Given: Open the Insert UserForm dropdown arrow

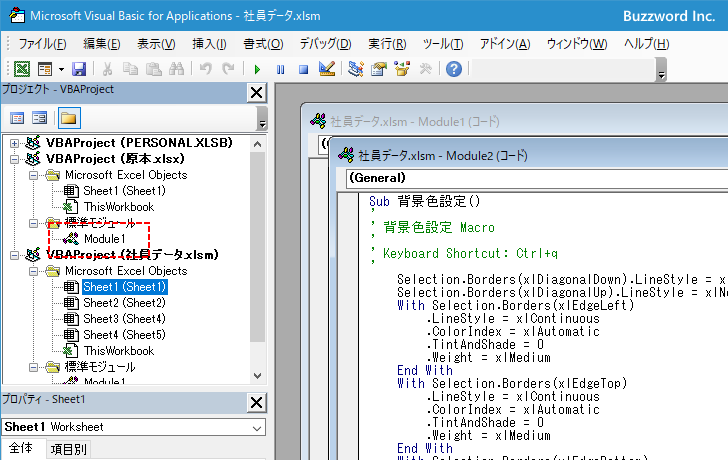Looking at the screenshot, I should 61,70.
